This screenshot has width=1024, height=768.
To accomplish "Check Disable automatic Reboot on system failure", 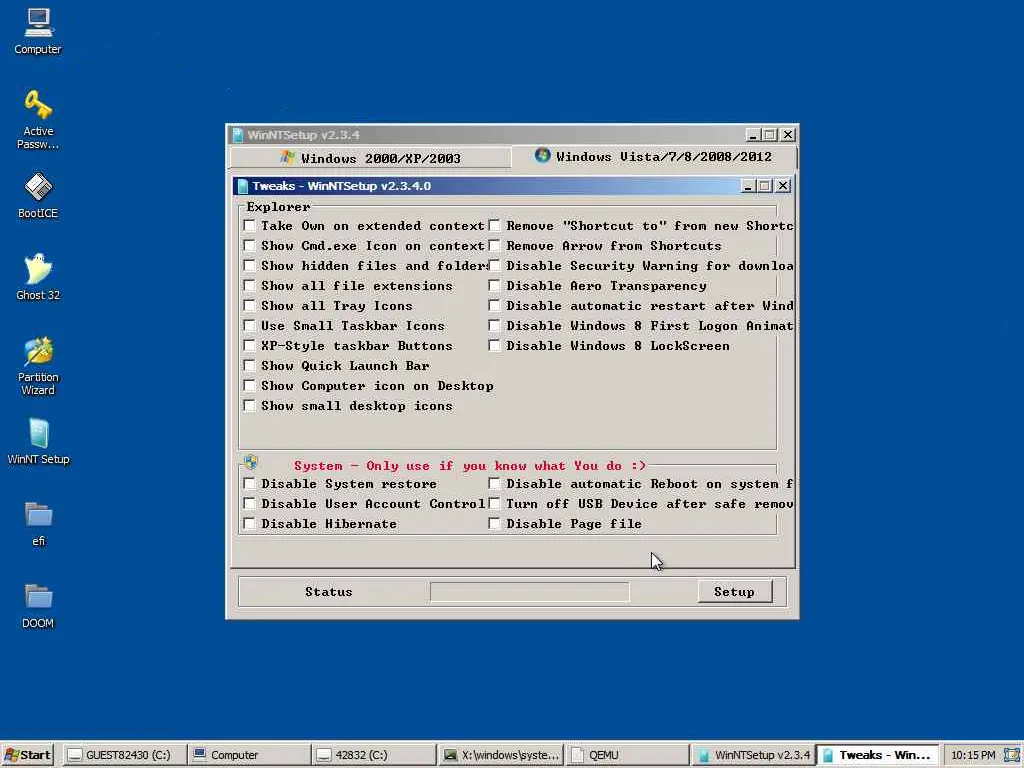I will click(x=494, y=484).
